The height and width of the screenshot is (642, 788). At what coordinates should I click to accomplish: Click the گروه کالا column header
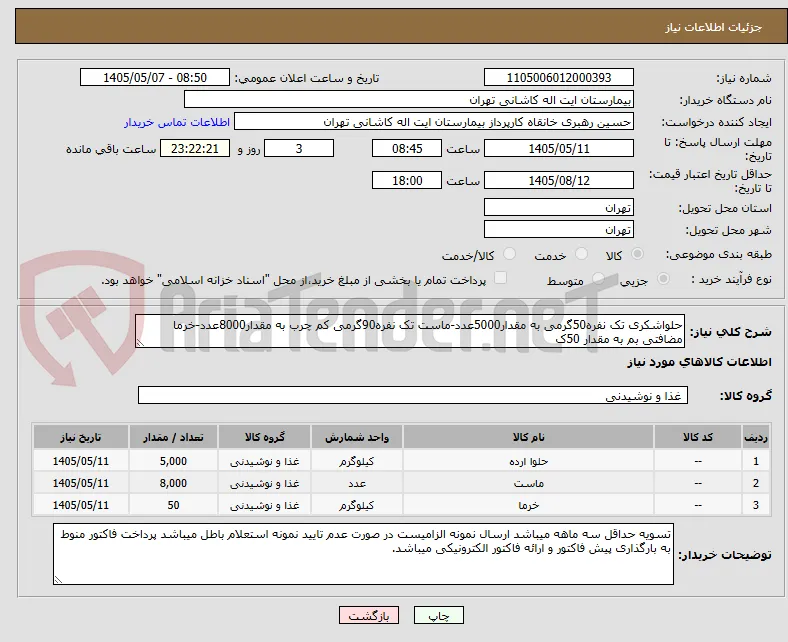pos(264,437)
